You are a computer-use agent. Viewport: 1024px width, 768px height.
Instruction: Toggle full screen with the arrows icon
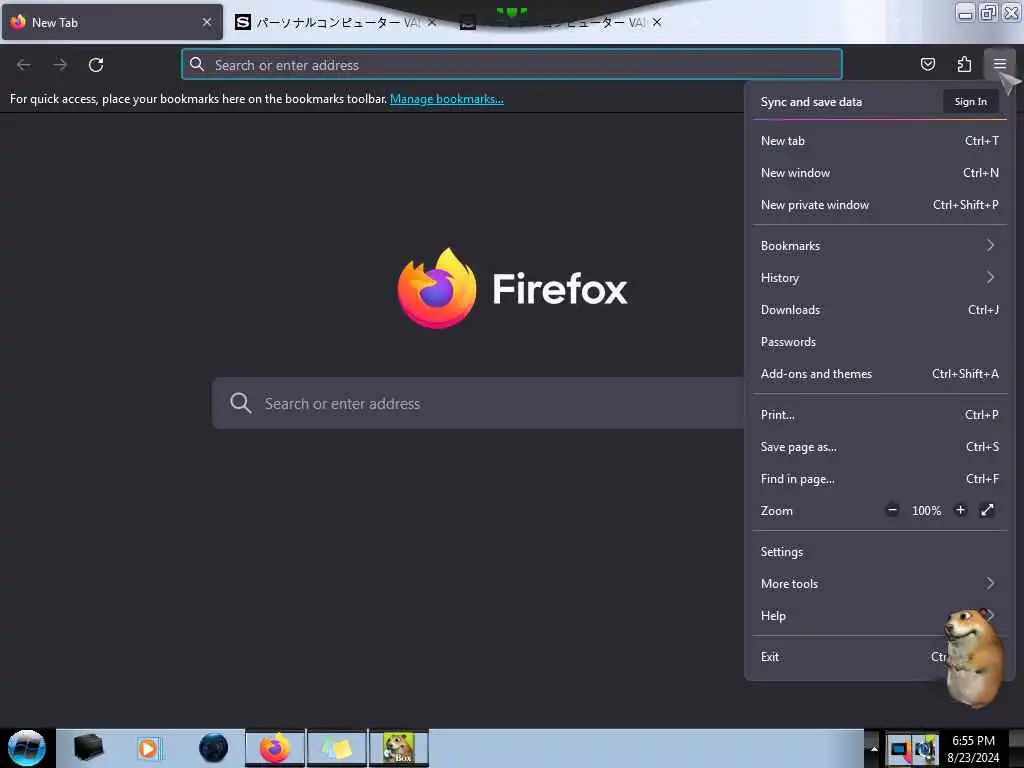[x=987, y=510]
